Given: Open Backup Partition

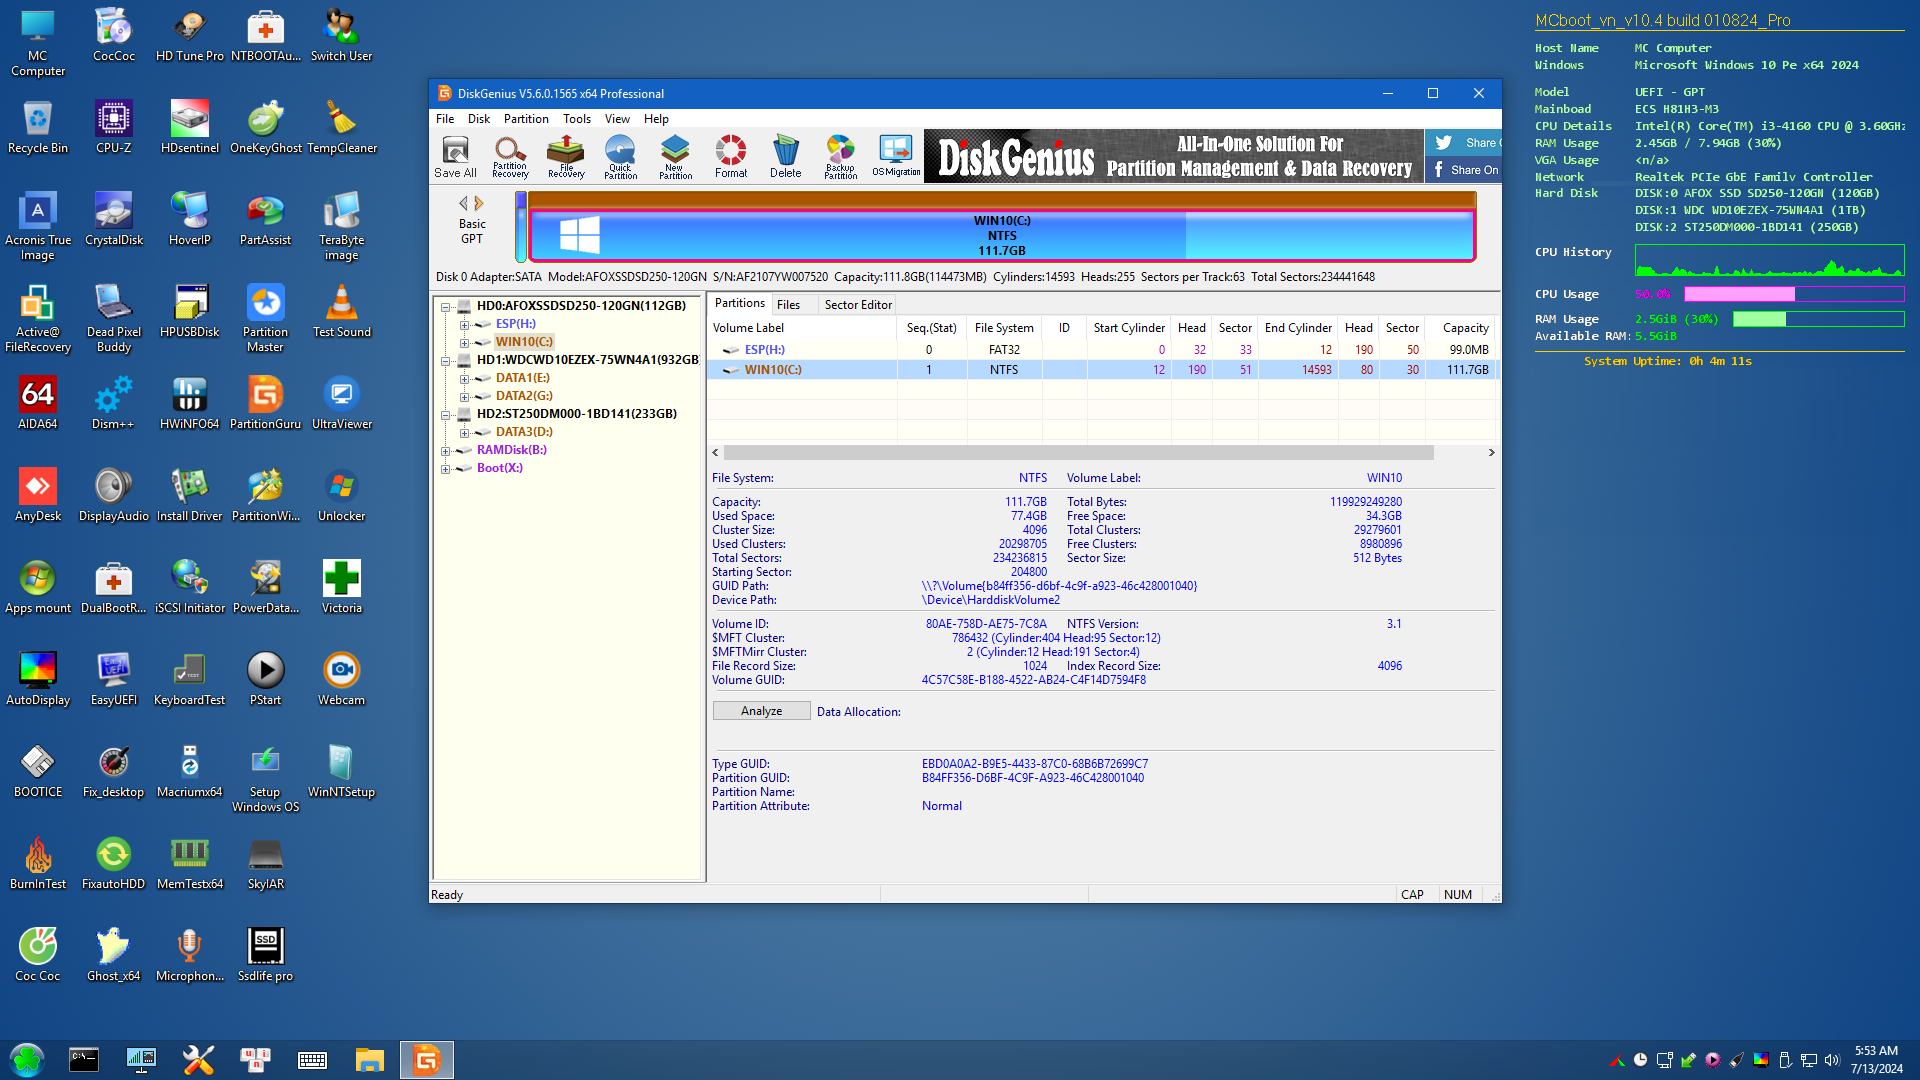Looking at the screenshot, I should tap(840, 156).
